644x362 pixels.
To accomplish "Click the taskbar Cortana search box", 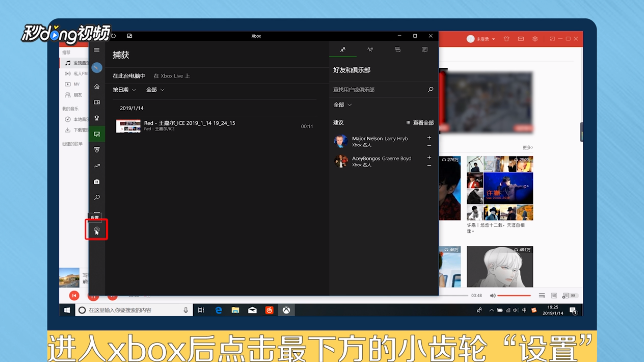I will coord(134,310).
